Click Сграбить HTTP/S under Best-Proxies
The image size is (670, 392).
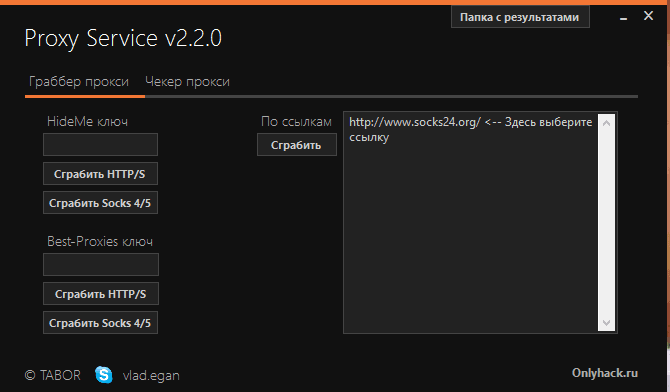tap(101, 294)
